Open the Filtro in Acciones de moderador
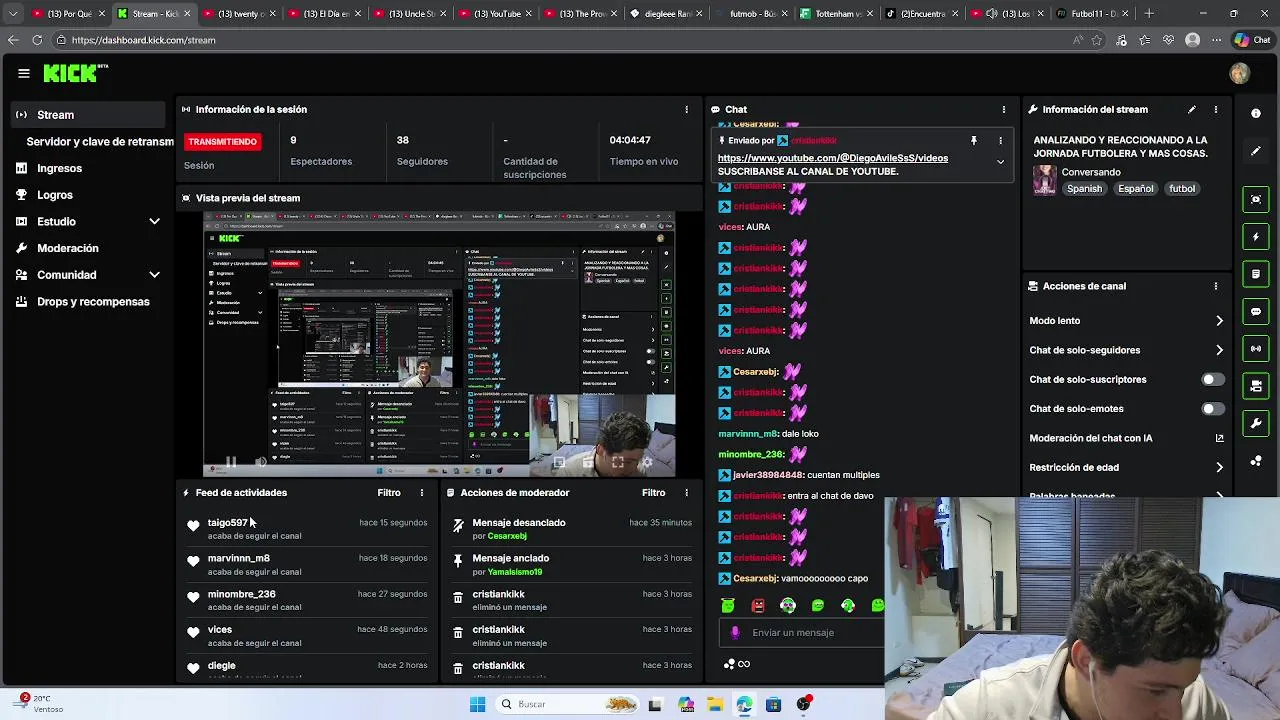The image size is (1280, 720). [x=653, y=492]
